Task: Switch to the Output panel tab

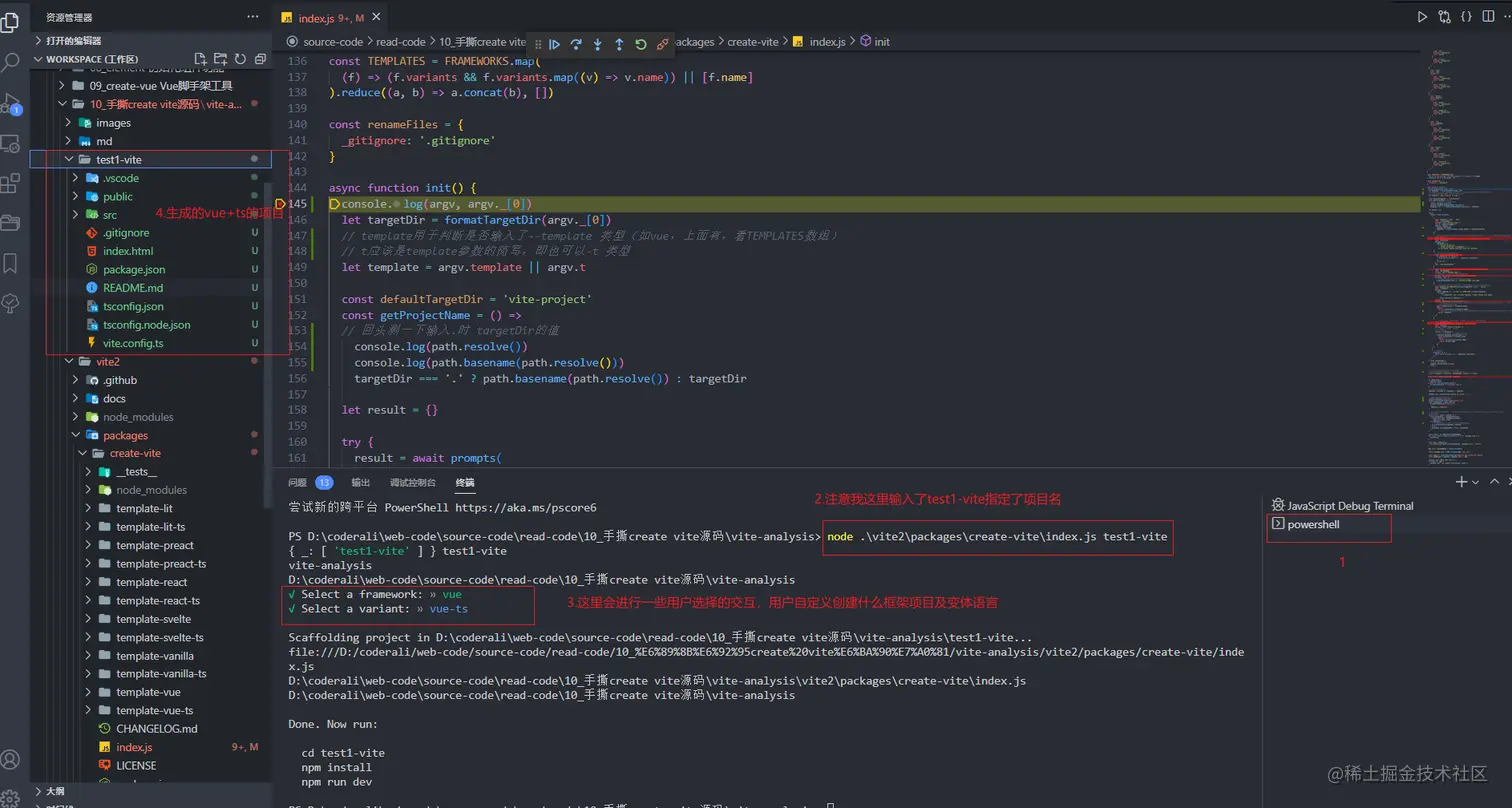Action: point(360,482)
